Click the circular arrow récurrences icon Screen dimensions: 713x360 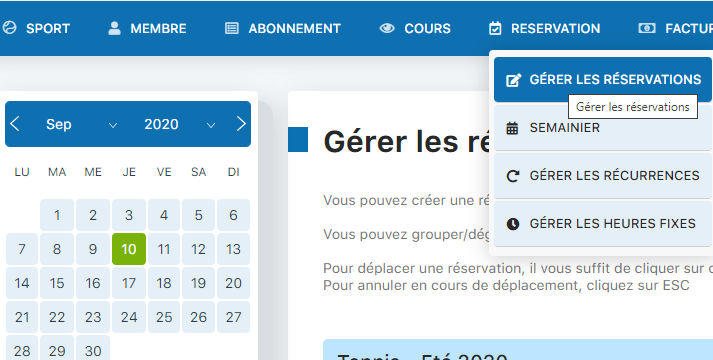[x=513, y=176]
